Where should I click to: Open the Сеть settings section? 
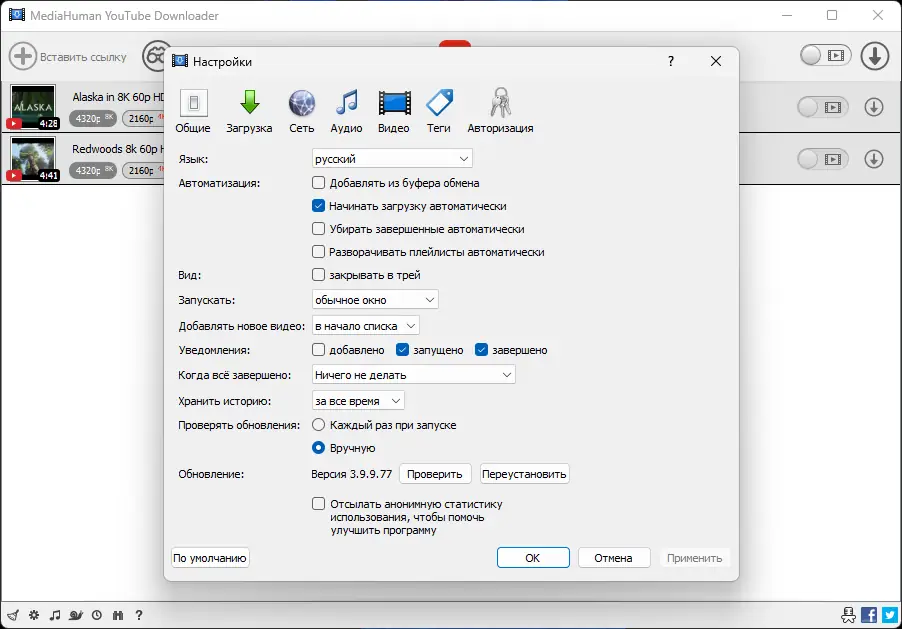click(x=300, y=107)
